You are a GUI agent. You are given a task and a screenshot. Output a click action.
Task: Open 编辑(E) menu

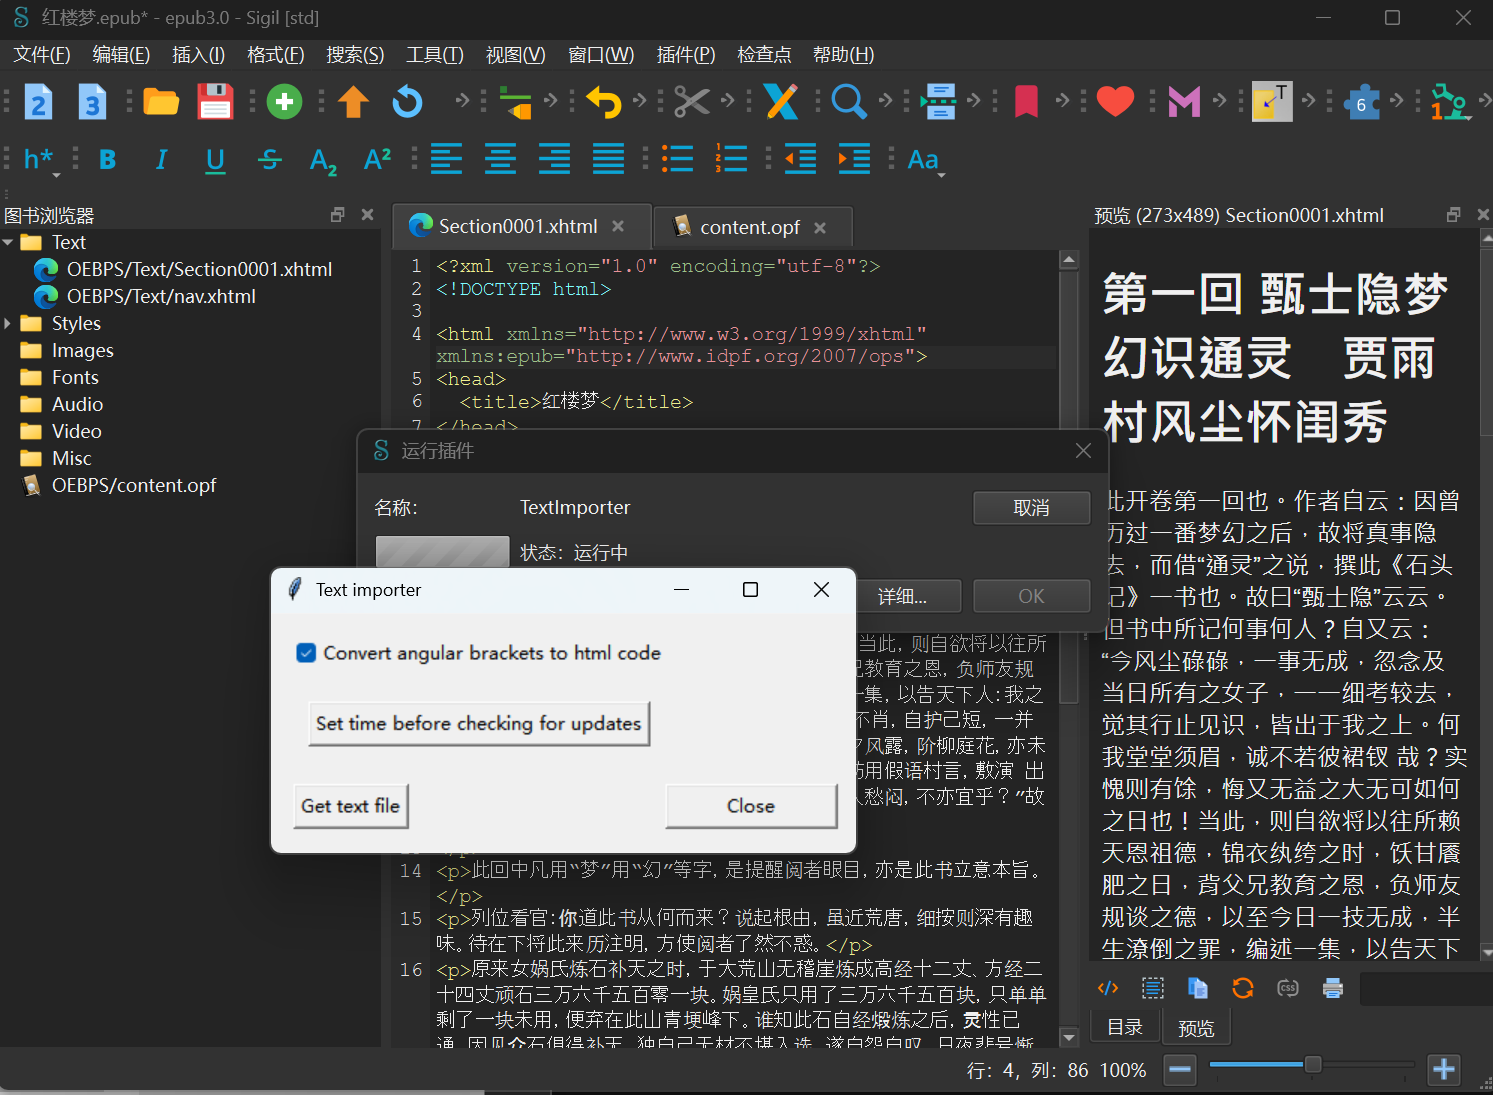click(x=121, y=54)
